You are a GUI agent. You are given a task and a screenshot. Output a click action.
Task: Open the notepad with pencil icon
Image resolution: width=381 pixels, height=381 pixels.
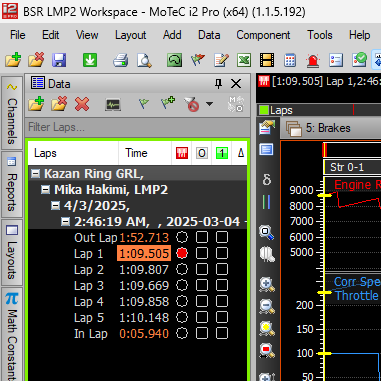[x=221, y=60]
